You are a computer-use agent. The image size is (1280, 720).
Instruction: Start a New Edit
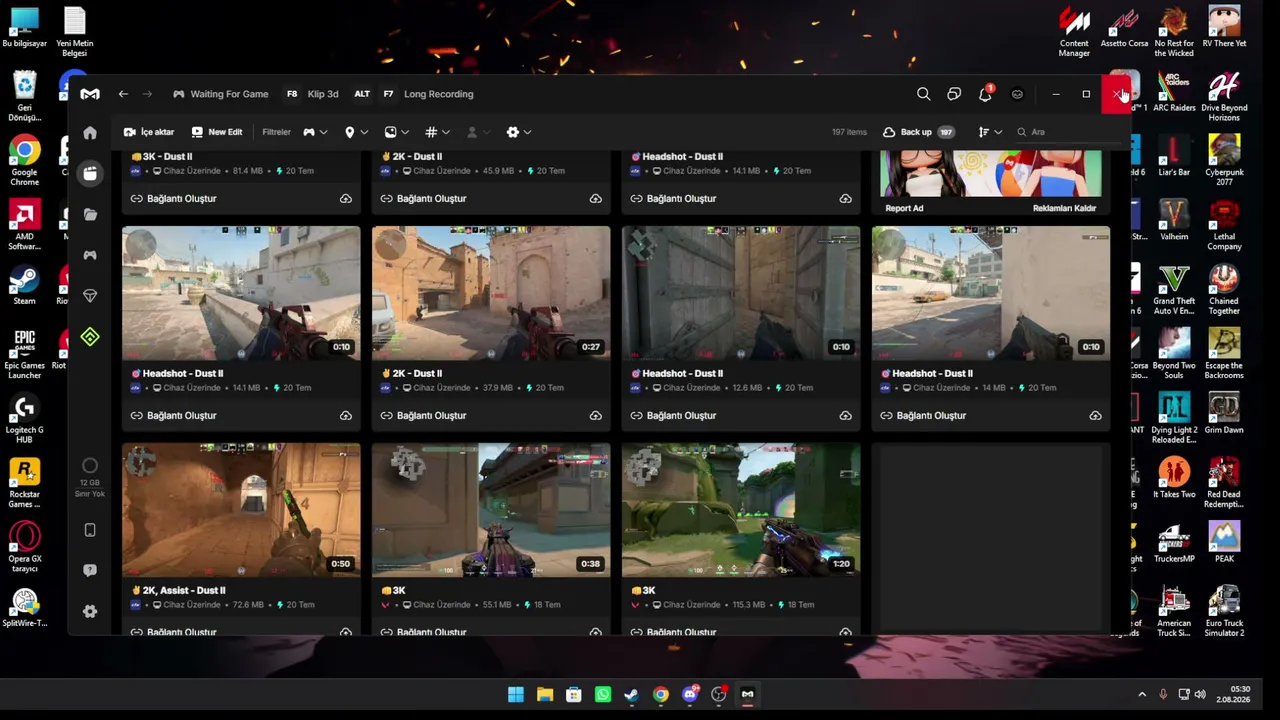[x=217, y=132]
